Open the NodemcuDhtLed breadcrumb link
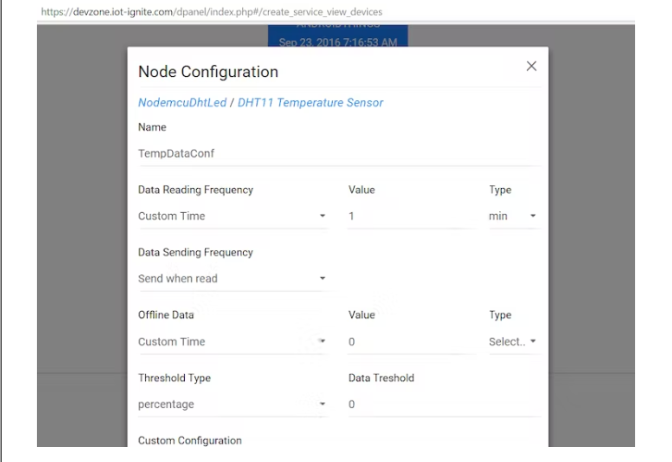The image size is (672, 462). [x=182, y=102]
